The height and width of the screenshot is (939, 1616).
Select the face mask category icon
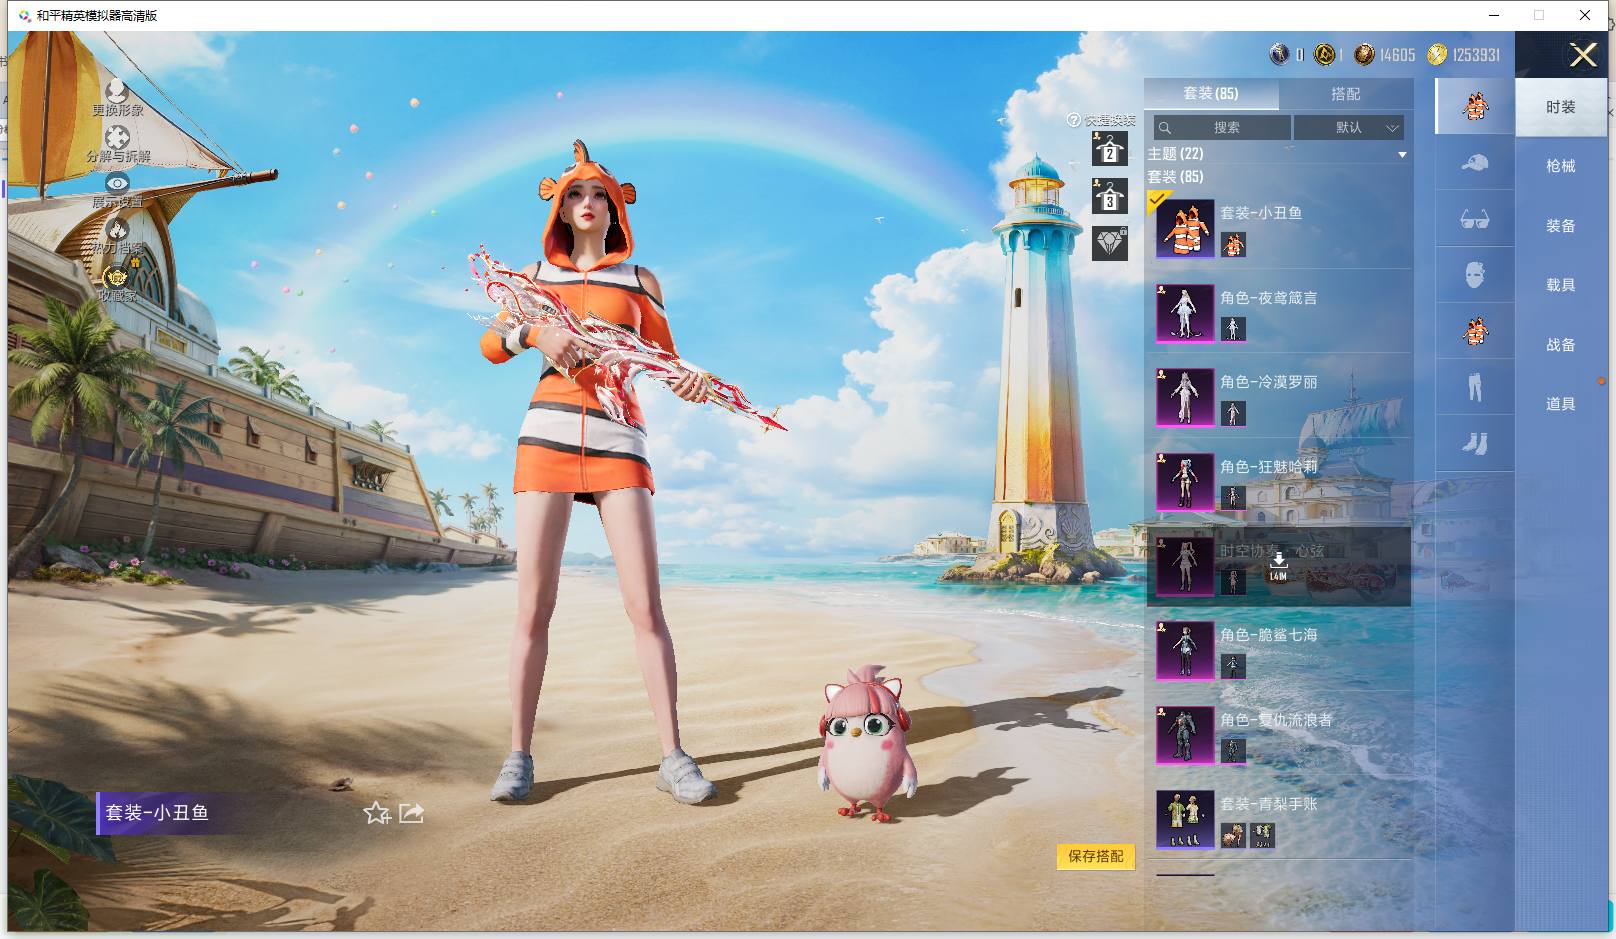[1475, 275]
